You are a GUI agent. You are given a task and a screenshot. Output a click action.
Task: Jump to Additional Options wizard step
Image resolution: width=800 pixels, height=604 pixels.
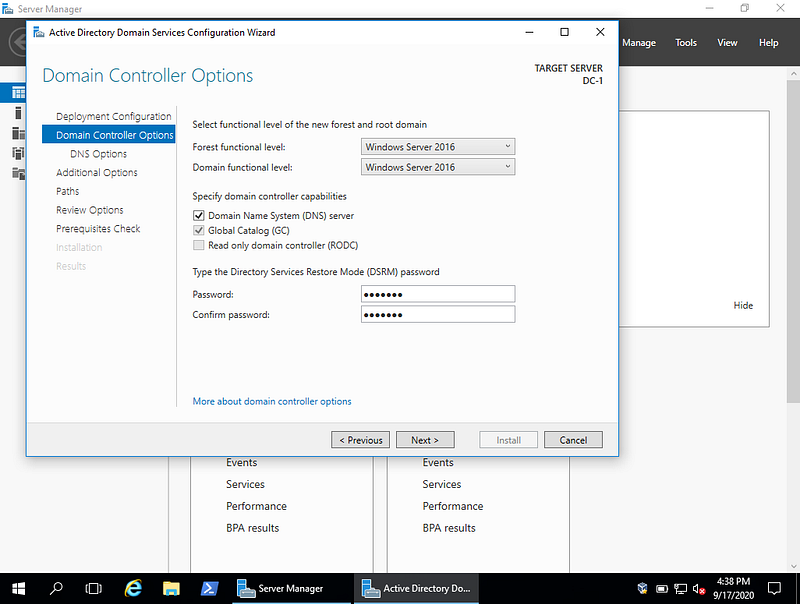click(x=97, y=172)
